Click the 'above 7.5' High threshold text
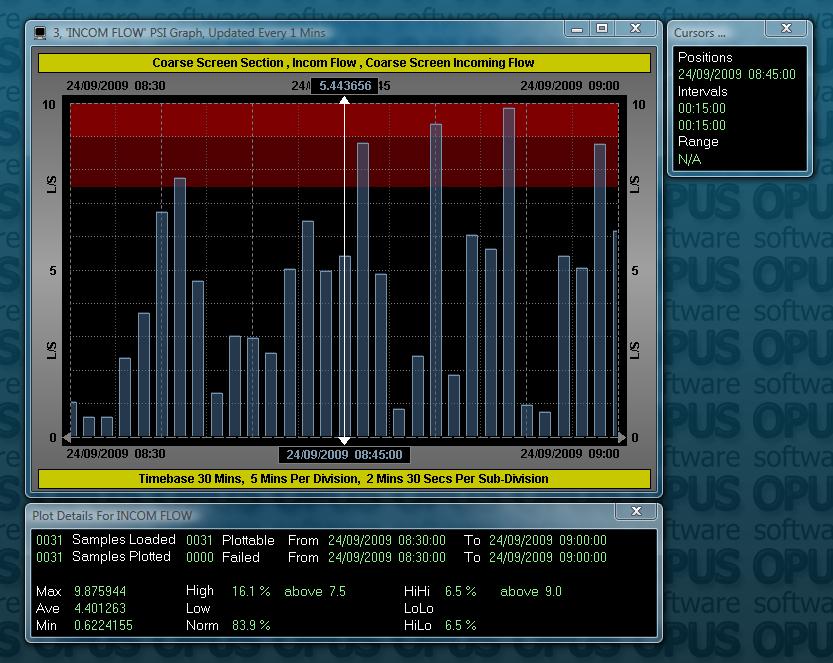The image size is (833, 663). click(x=314, y=591)
